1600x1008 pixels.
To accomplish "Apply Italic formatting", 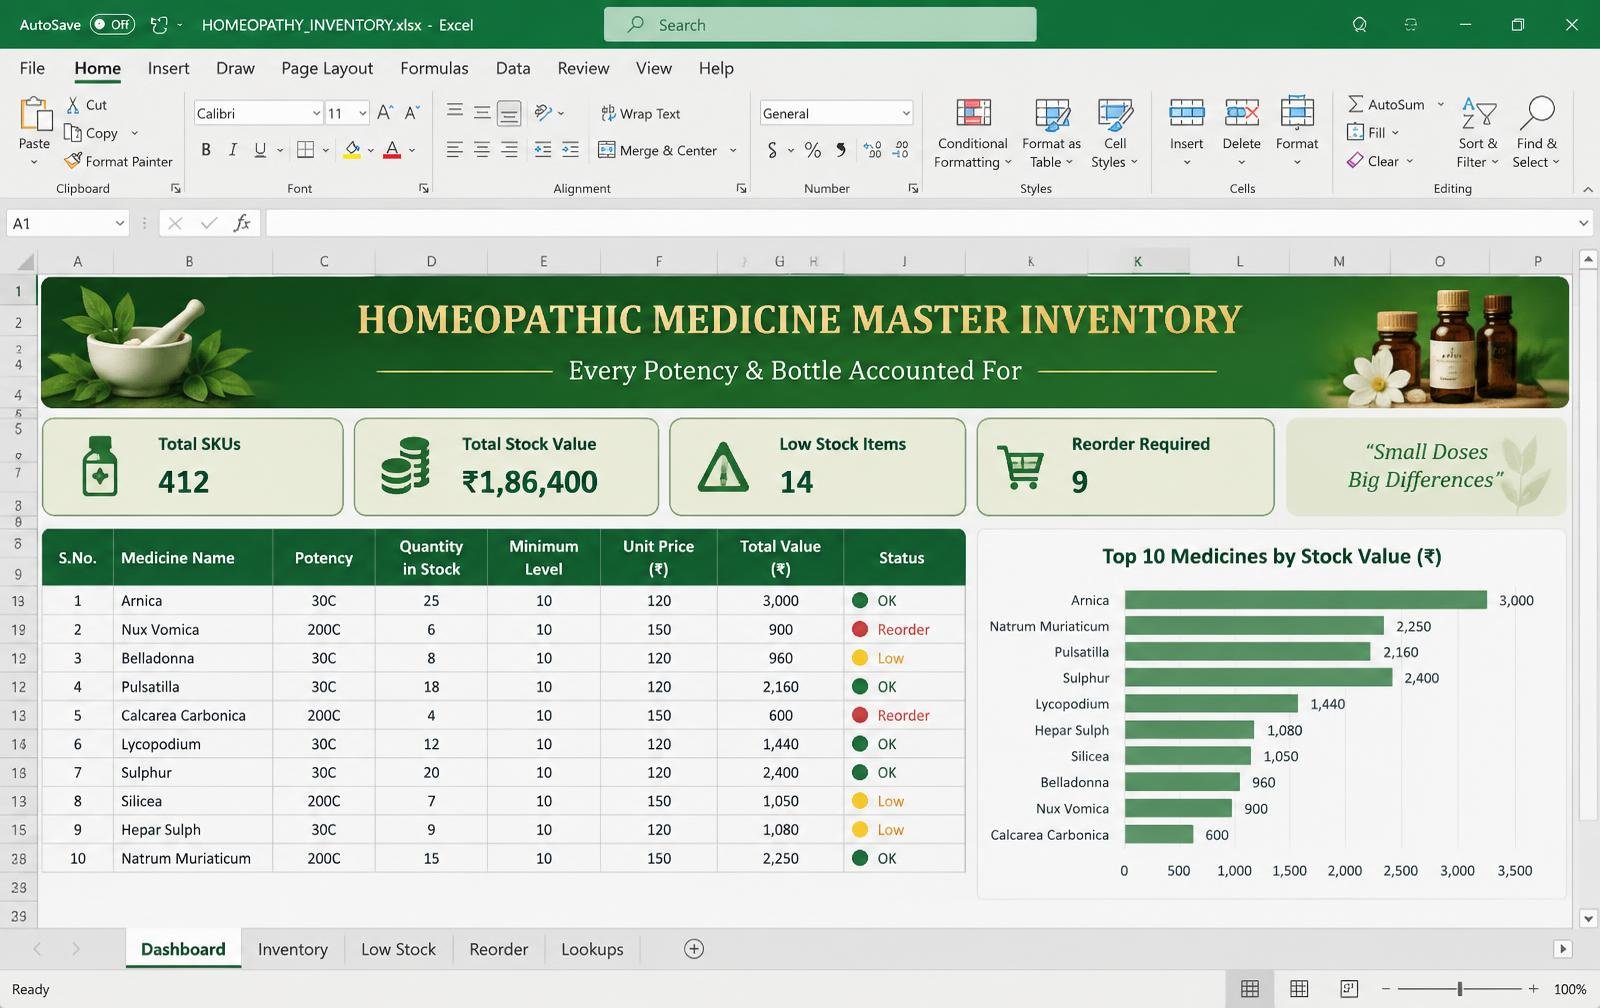I will 233,150.
